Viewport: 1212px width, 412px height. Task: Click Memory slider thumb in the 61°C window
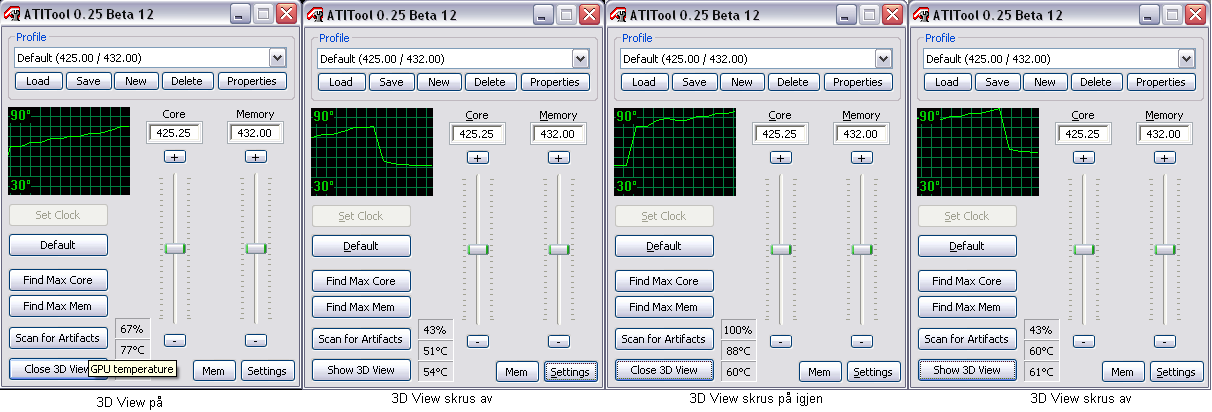coord(1165,248)
